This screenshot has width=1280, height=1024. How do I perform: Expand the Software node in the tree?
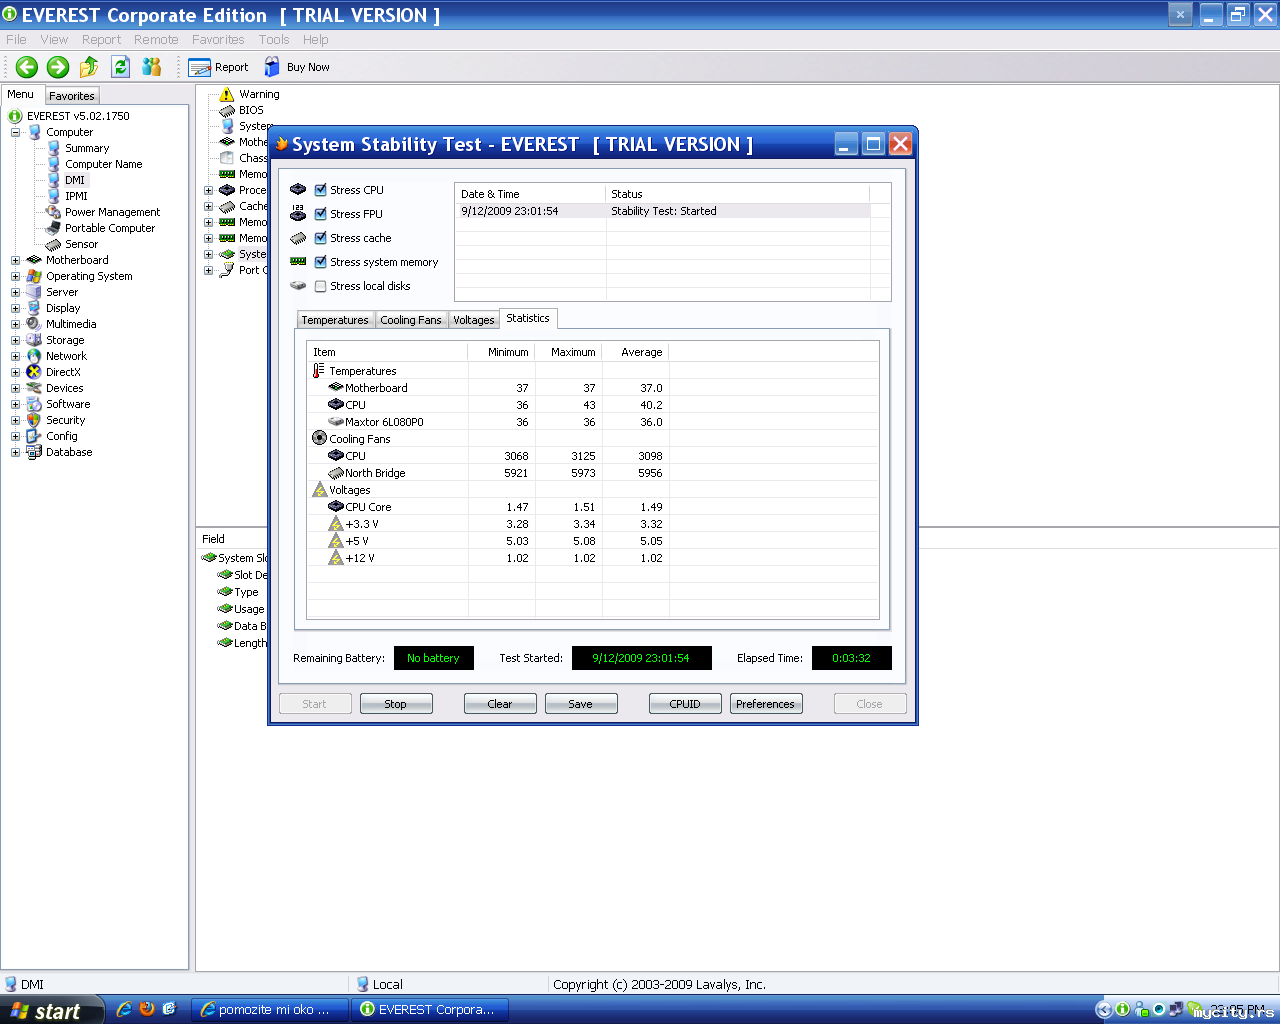[x=16, y=404]
